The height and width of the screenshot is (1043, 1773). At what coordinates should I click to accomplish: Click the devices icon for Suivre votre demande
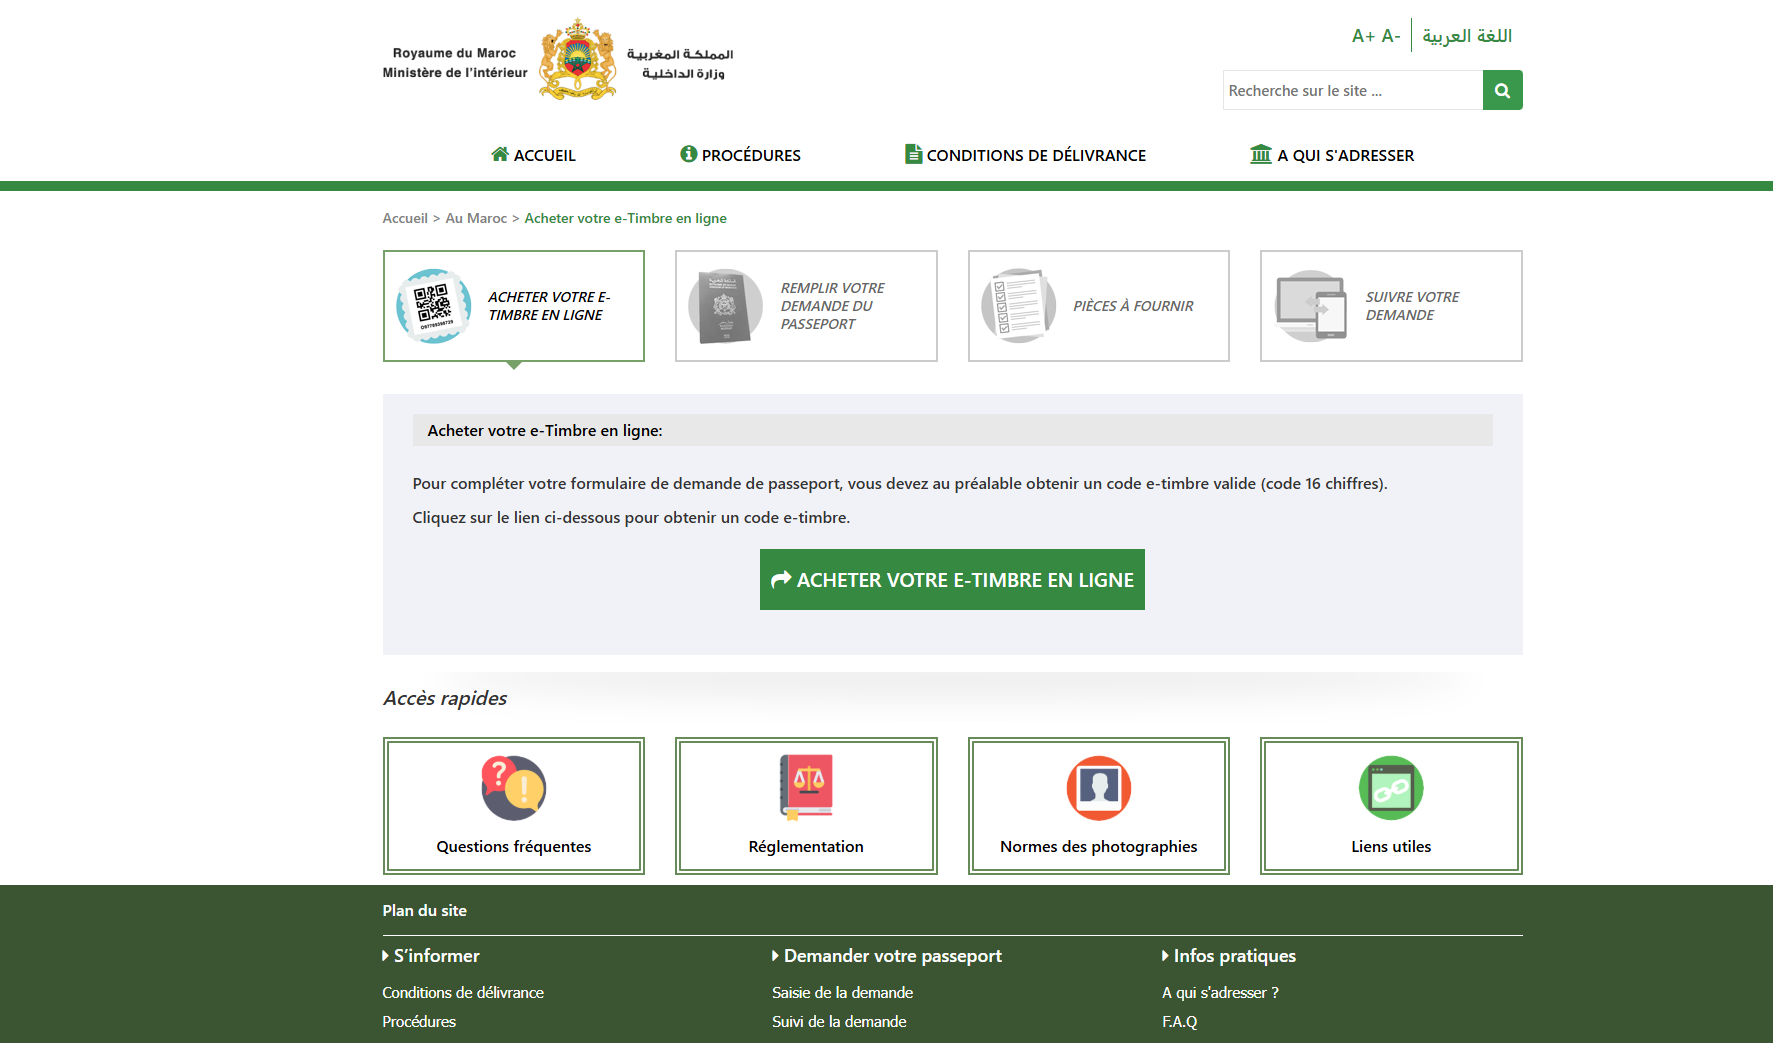point(1311,306)
